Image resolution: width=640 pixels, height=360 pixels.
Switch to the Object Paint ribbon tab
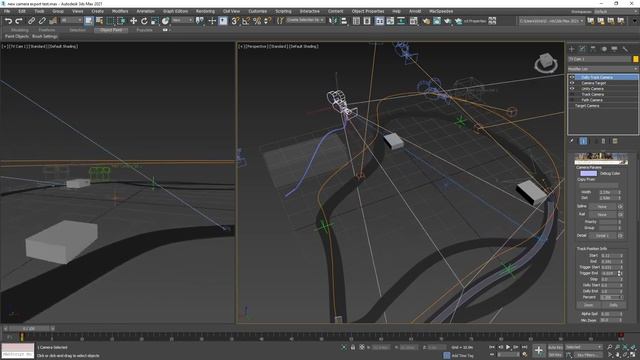(111, 30)
